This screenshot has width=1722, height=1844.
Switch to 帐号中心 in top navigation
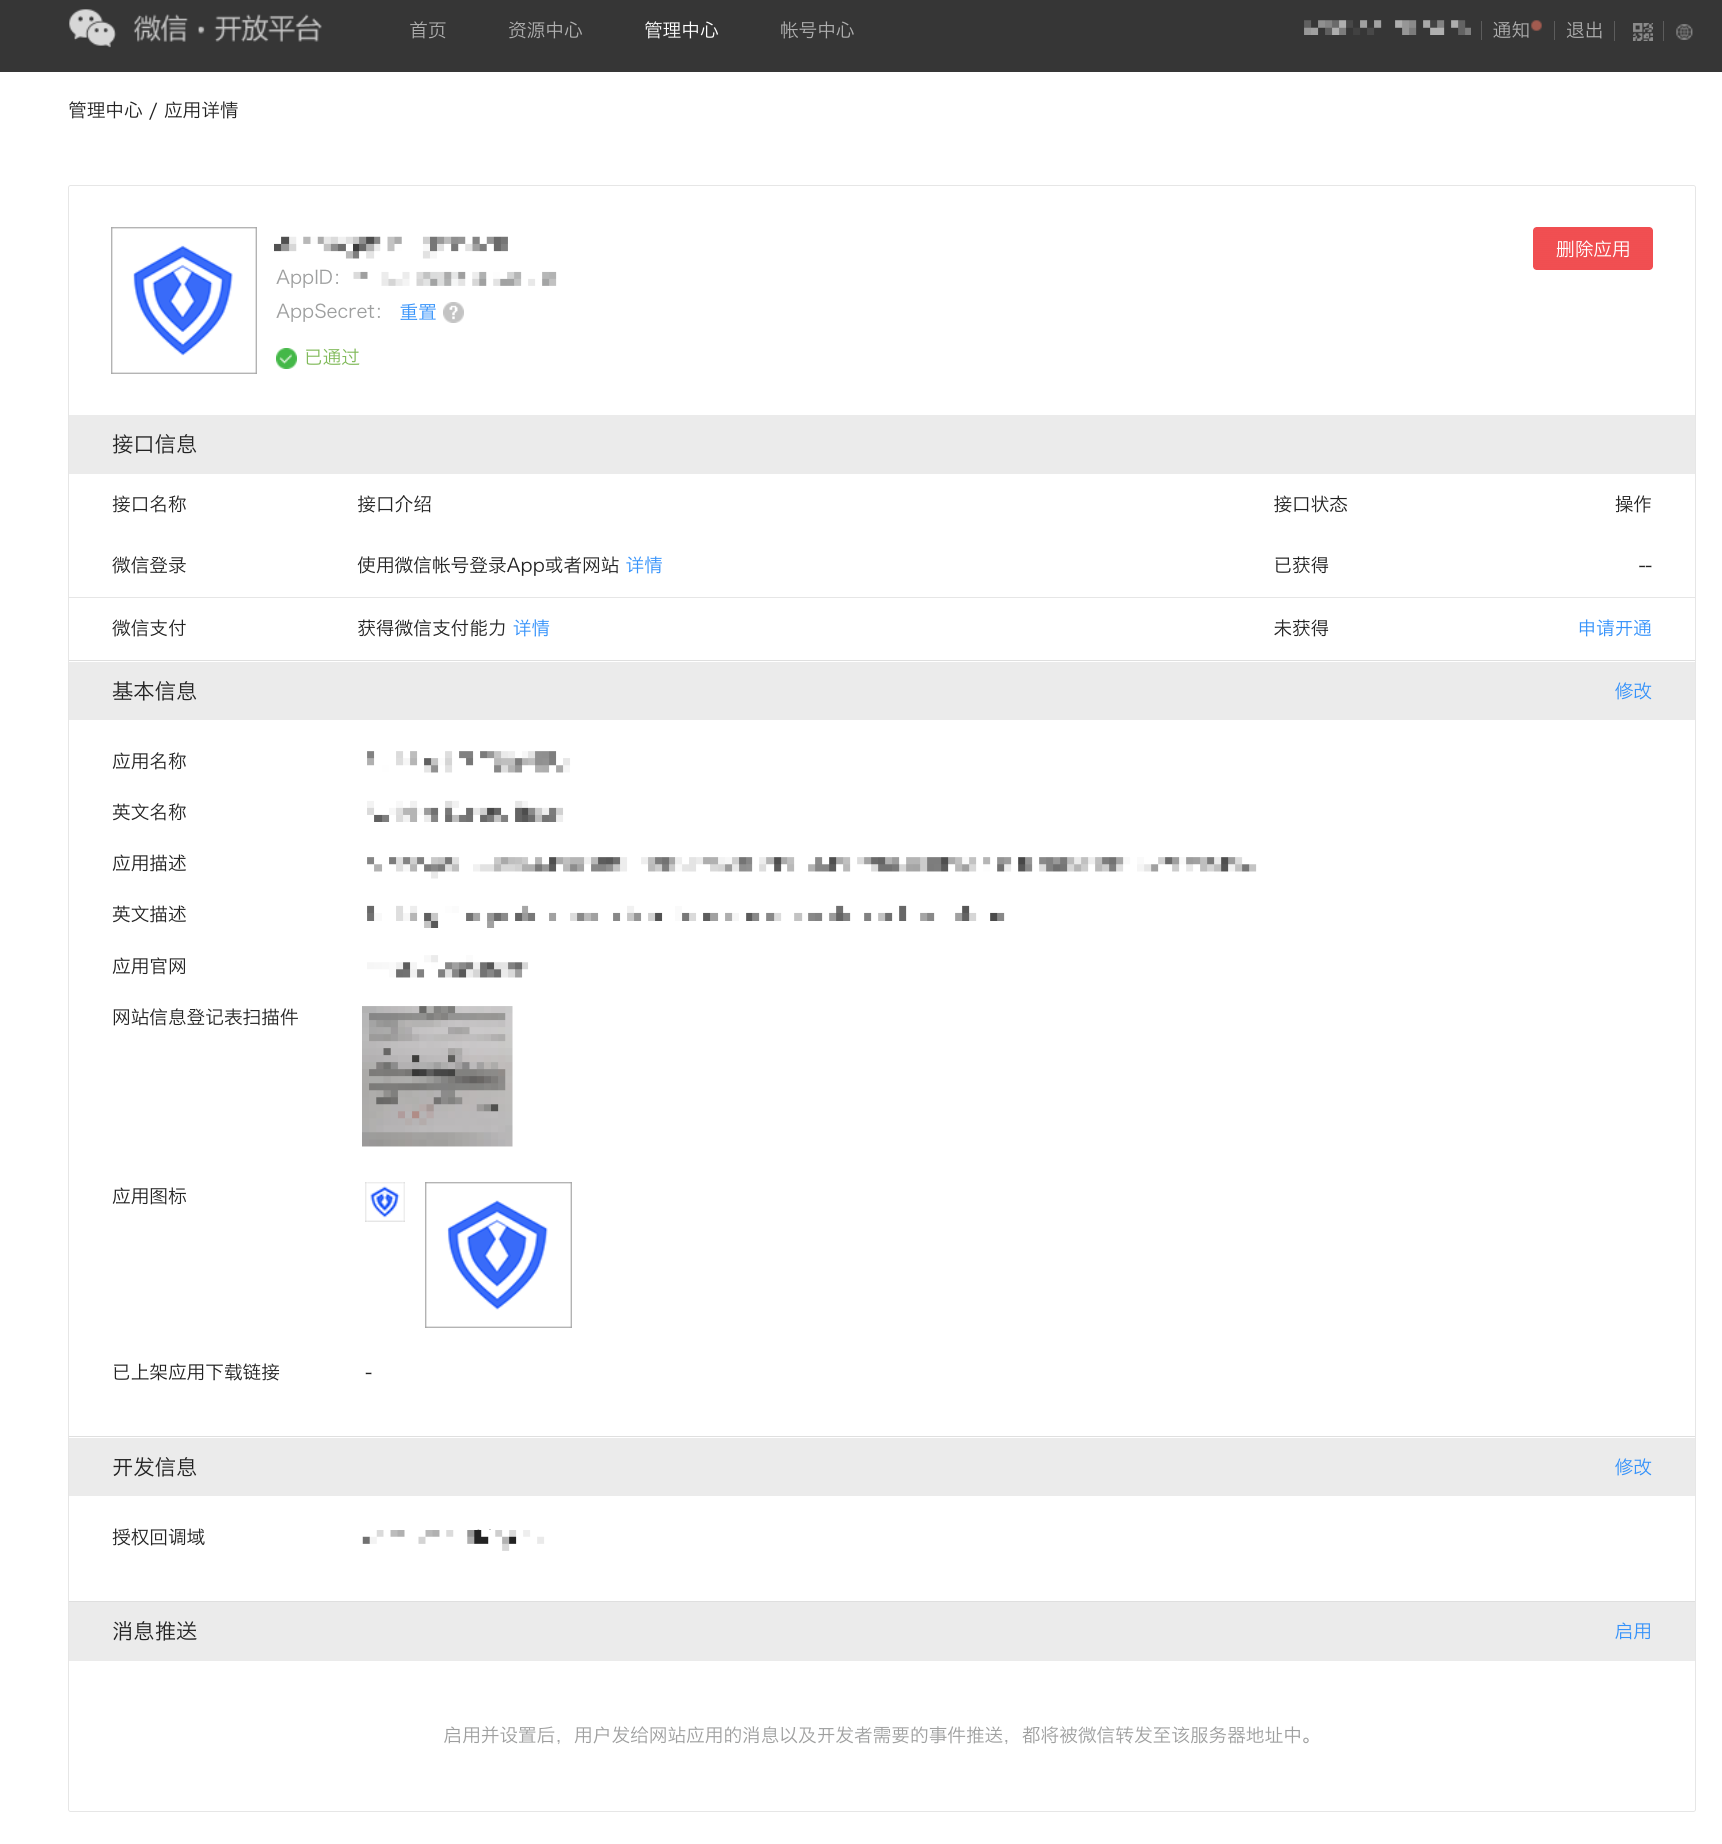coord(817,31)
